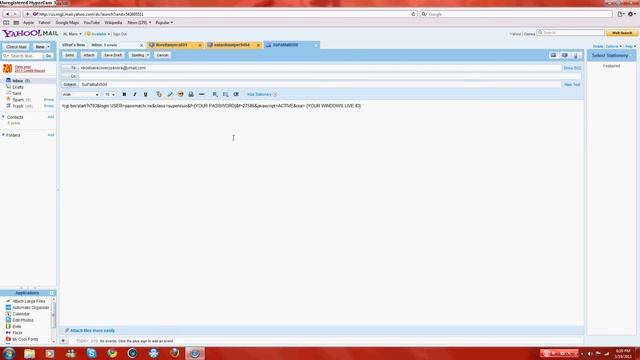Click in the Subject input field
The height and width of the screenshot is (360, 640).
(x=320, y=84)
